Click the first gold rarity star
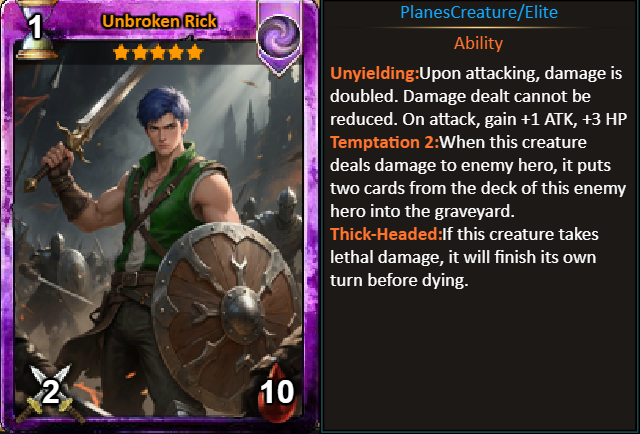 coord(121,52)
